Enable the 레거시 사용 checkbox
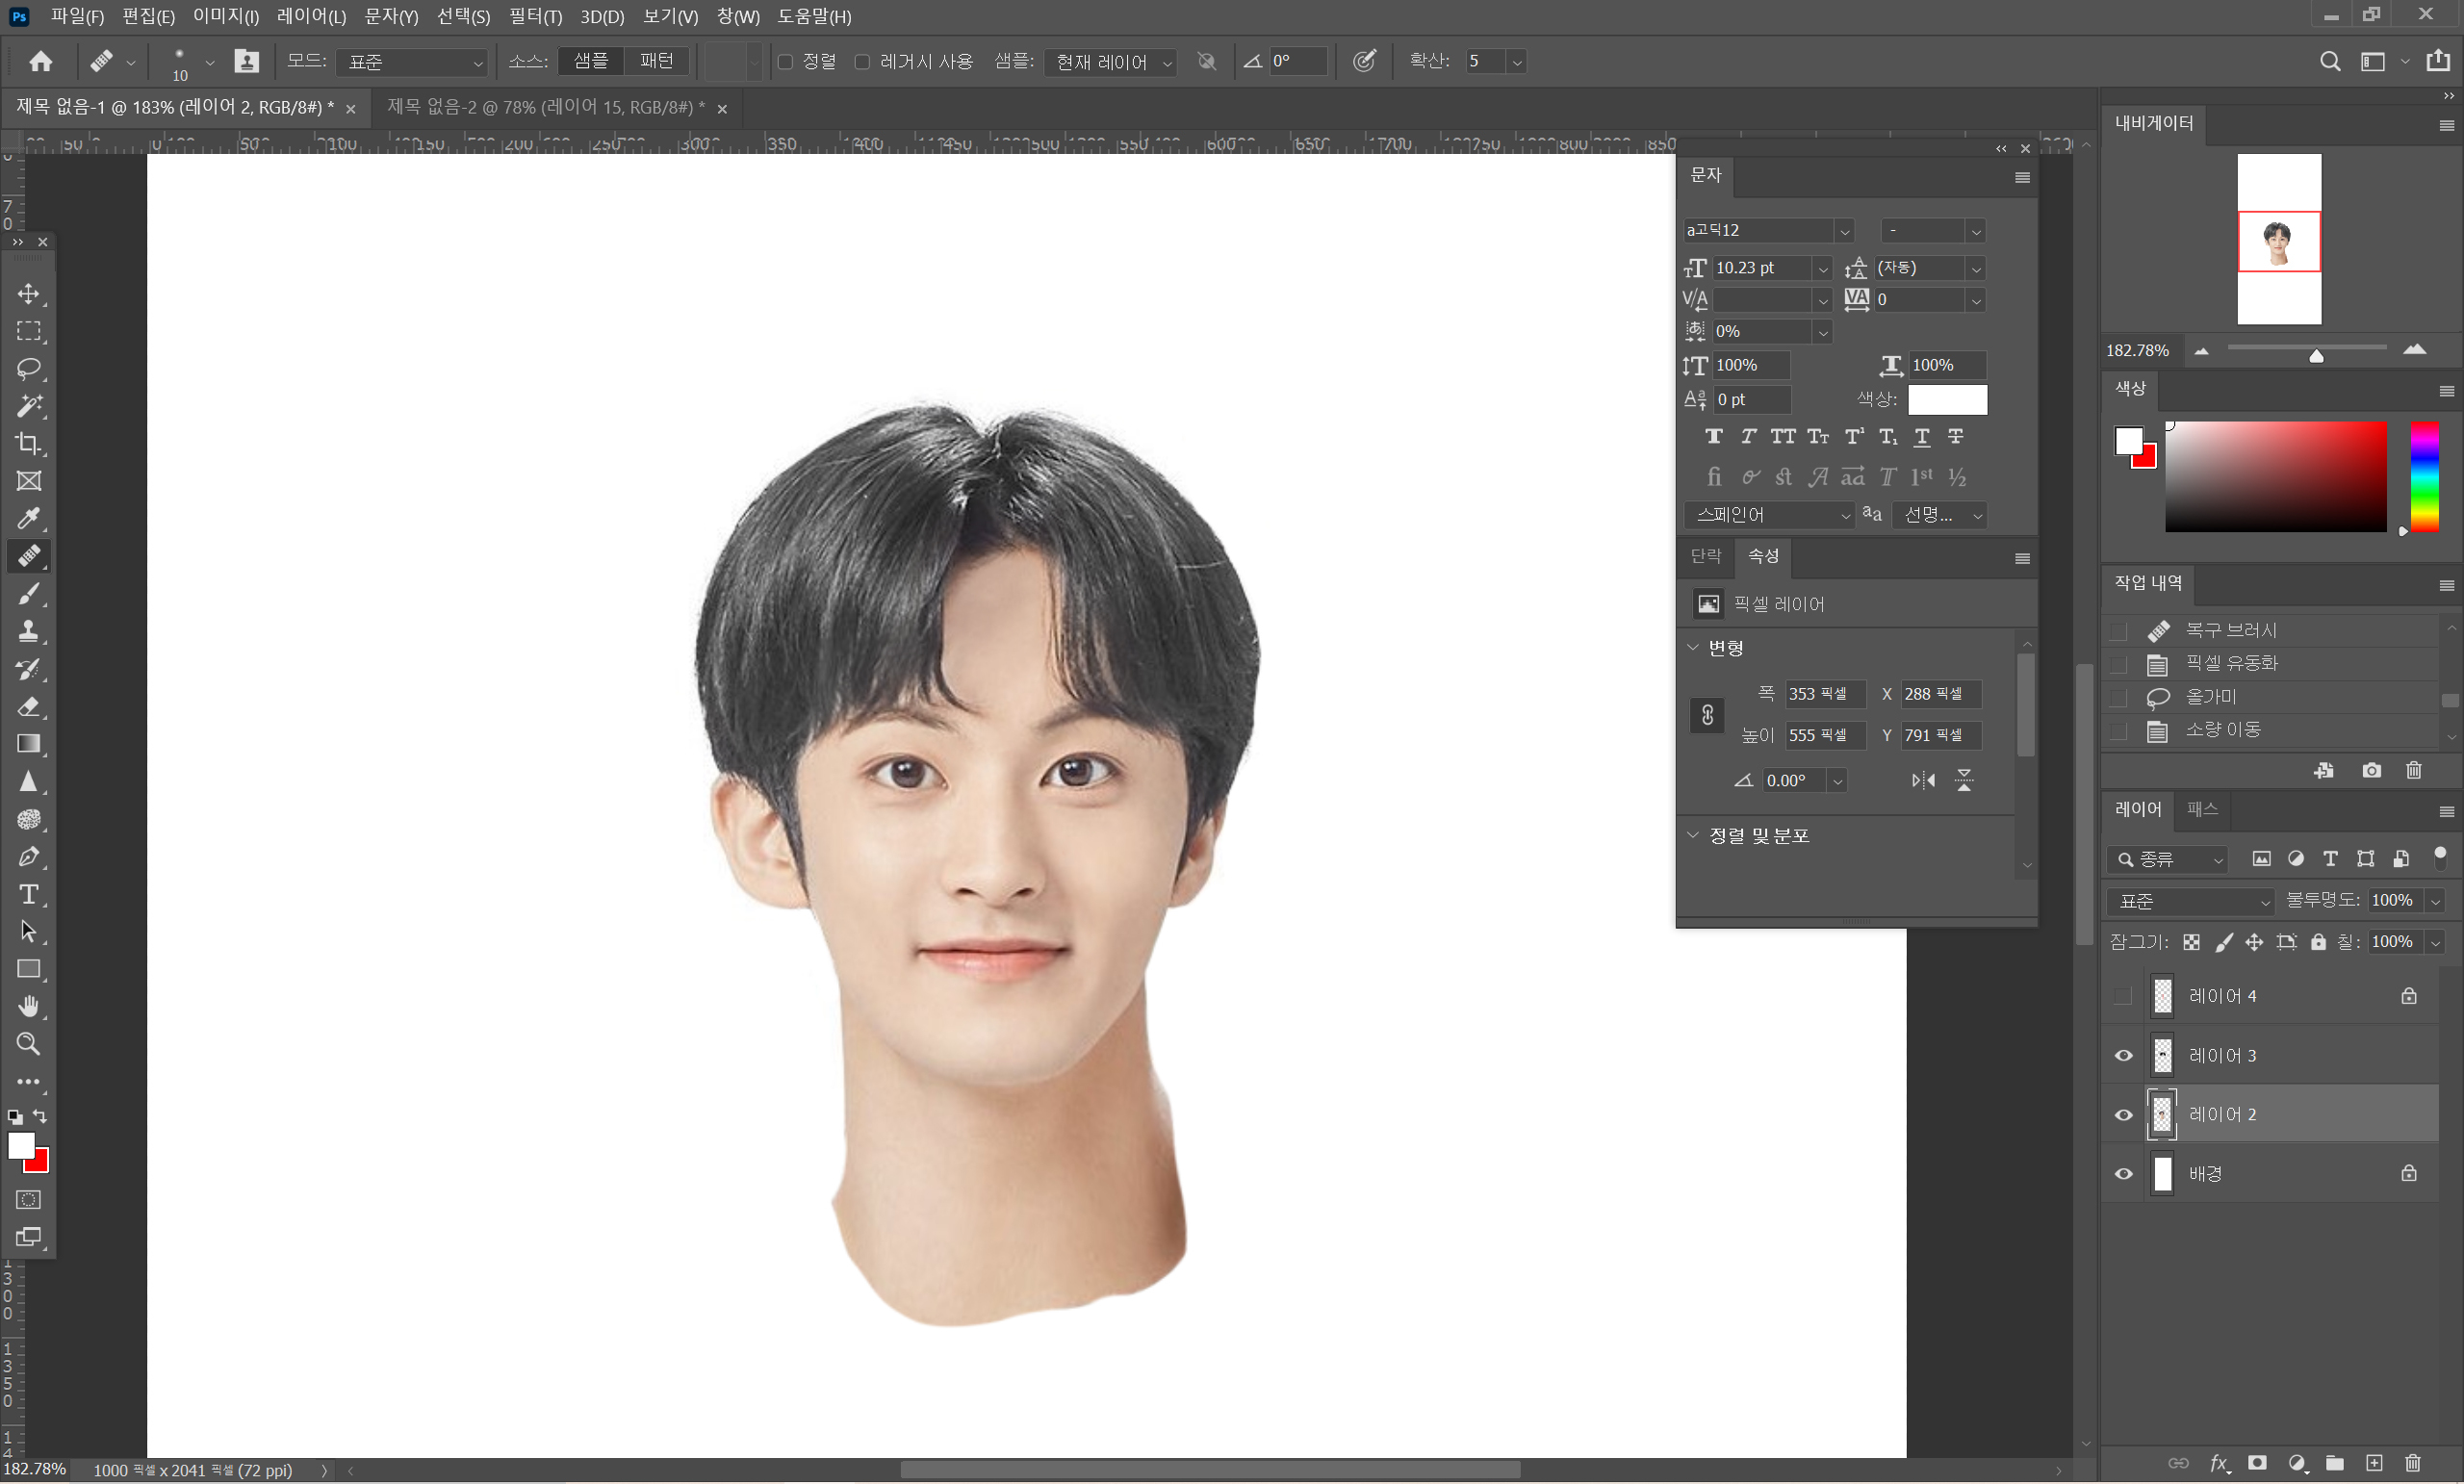Viewport: 2464px width, 1484px height. [x=862, y=62]
